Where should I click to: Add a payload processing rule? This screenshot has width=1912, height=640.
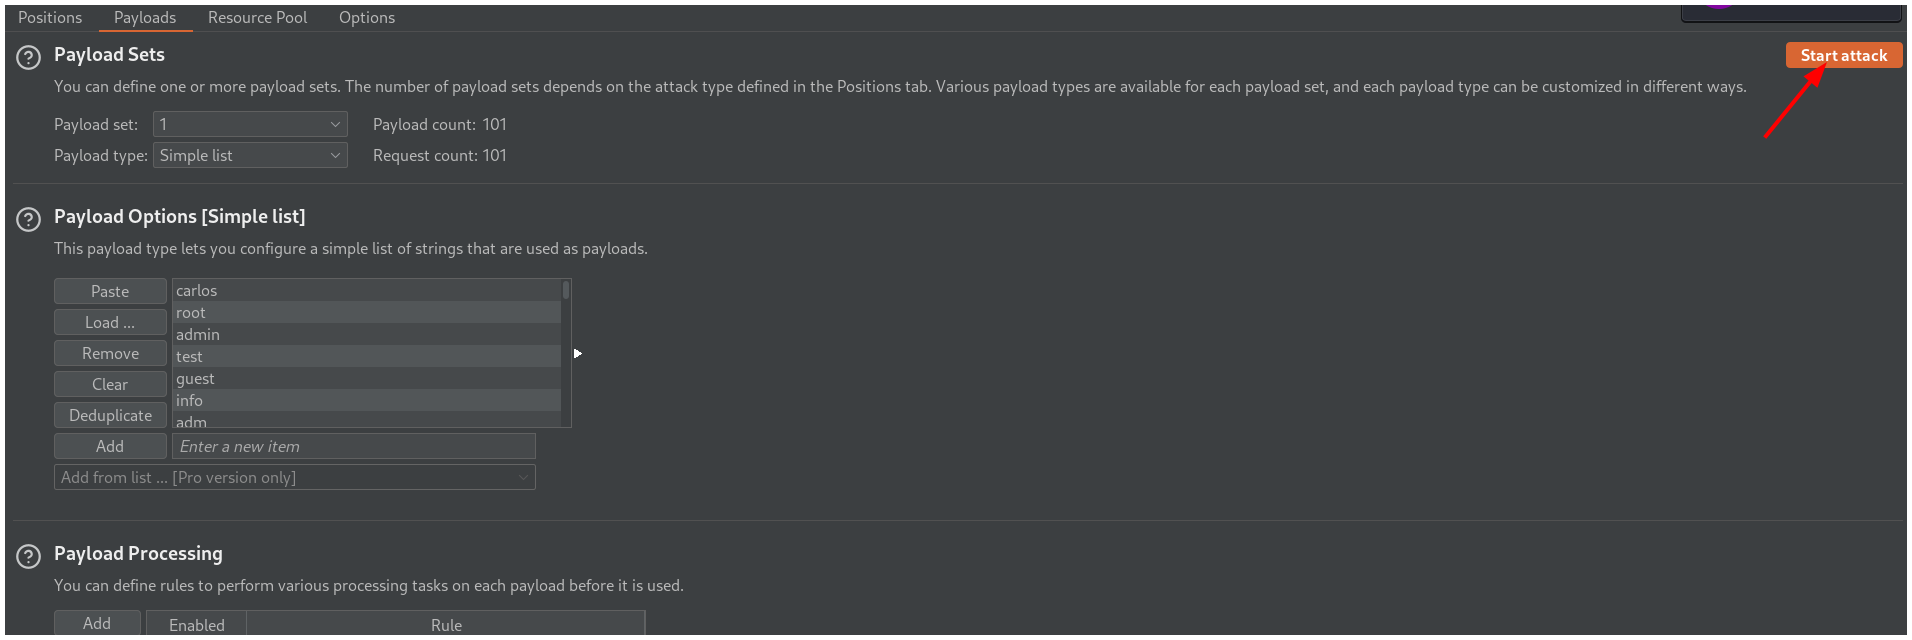tap(97, 623)
